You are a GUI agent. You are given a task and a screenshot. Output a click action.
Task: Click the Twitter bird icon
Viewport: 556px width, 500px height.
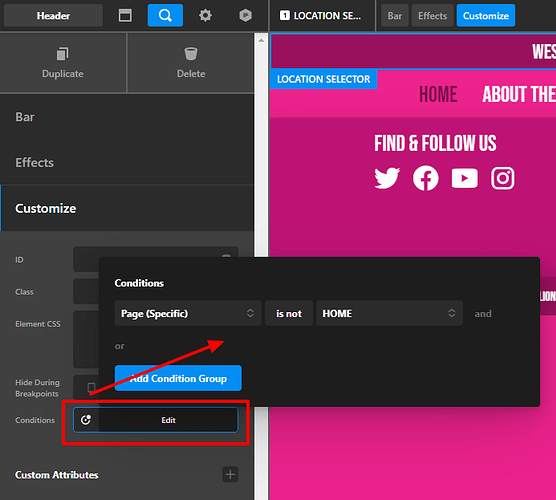387,178
